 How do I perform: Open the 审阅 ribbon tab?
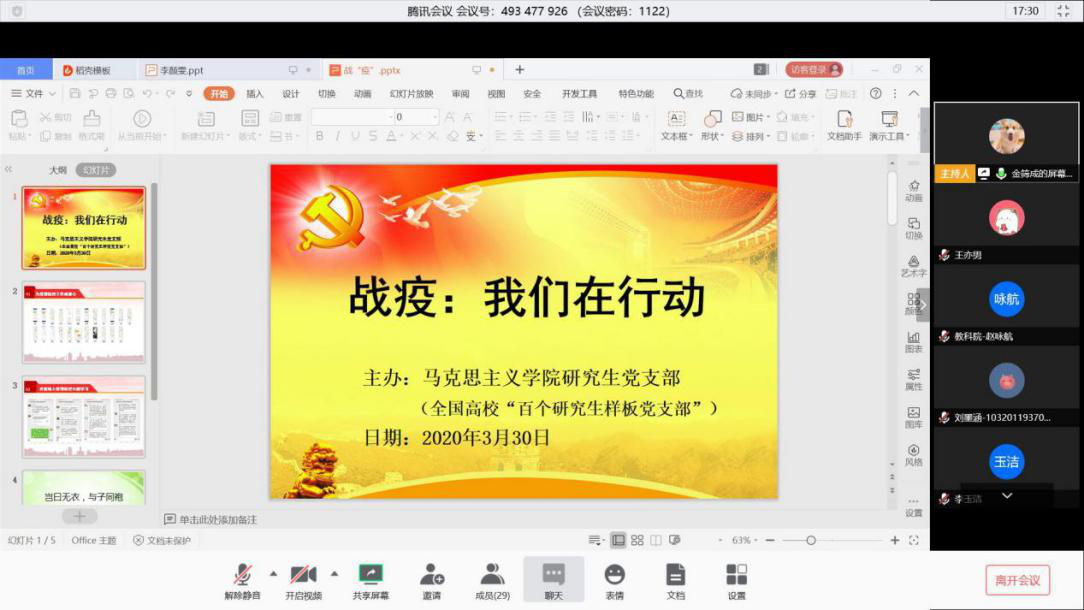460,93
